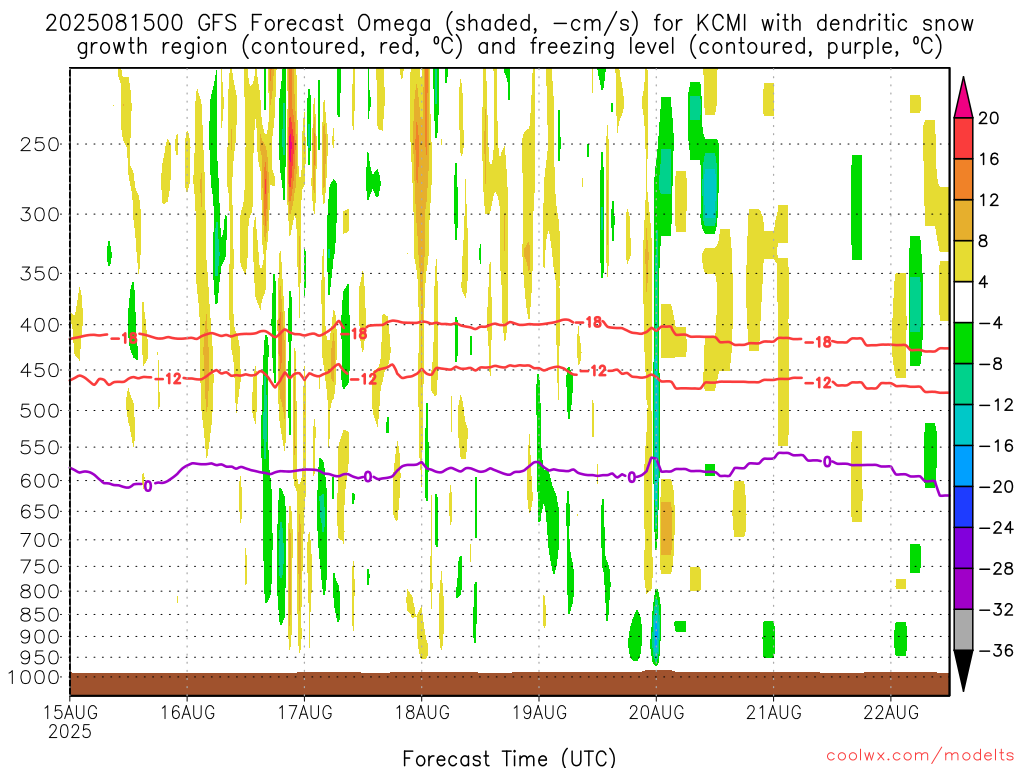Viewport: 1024px width, 768px height.
Task: Click the white color bar segment between -4 and 4
Action: (963, 302)
